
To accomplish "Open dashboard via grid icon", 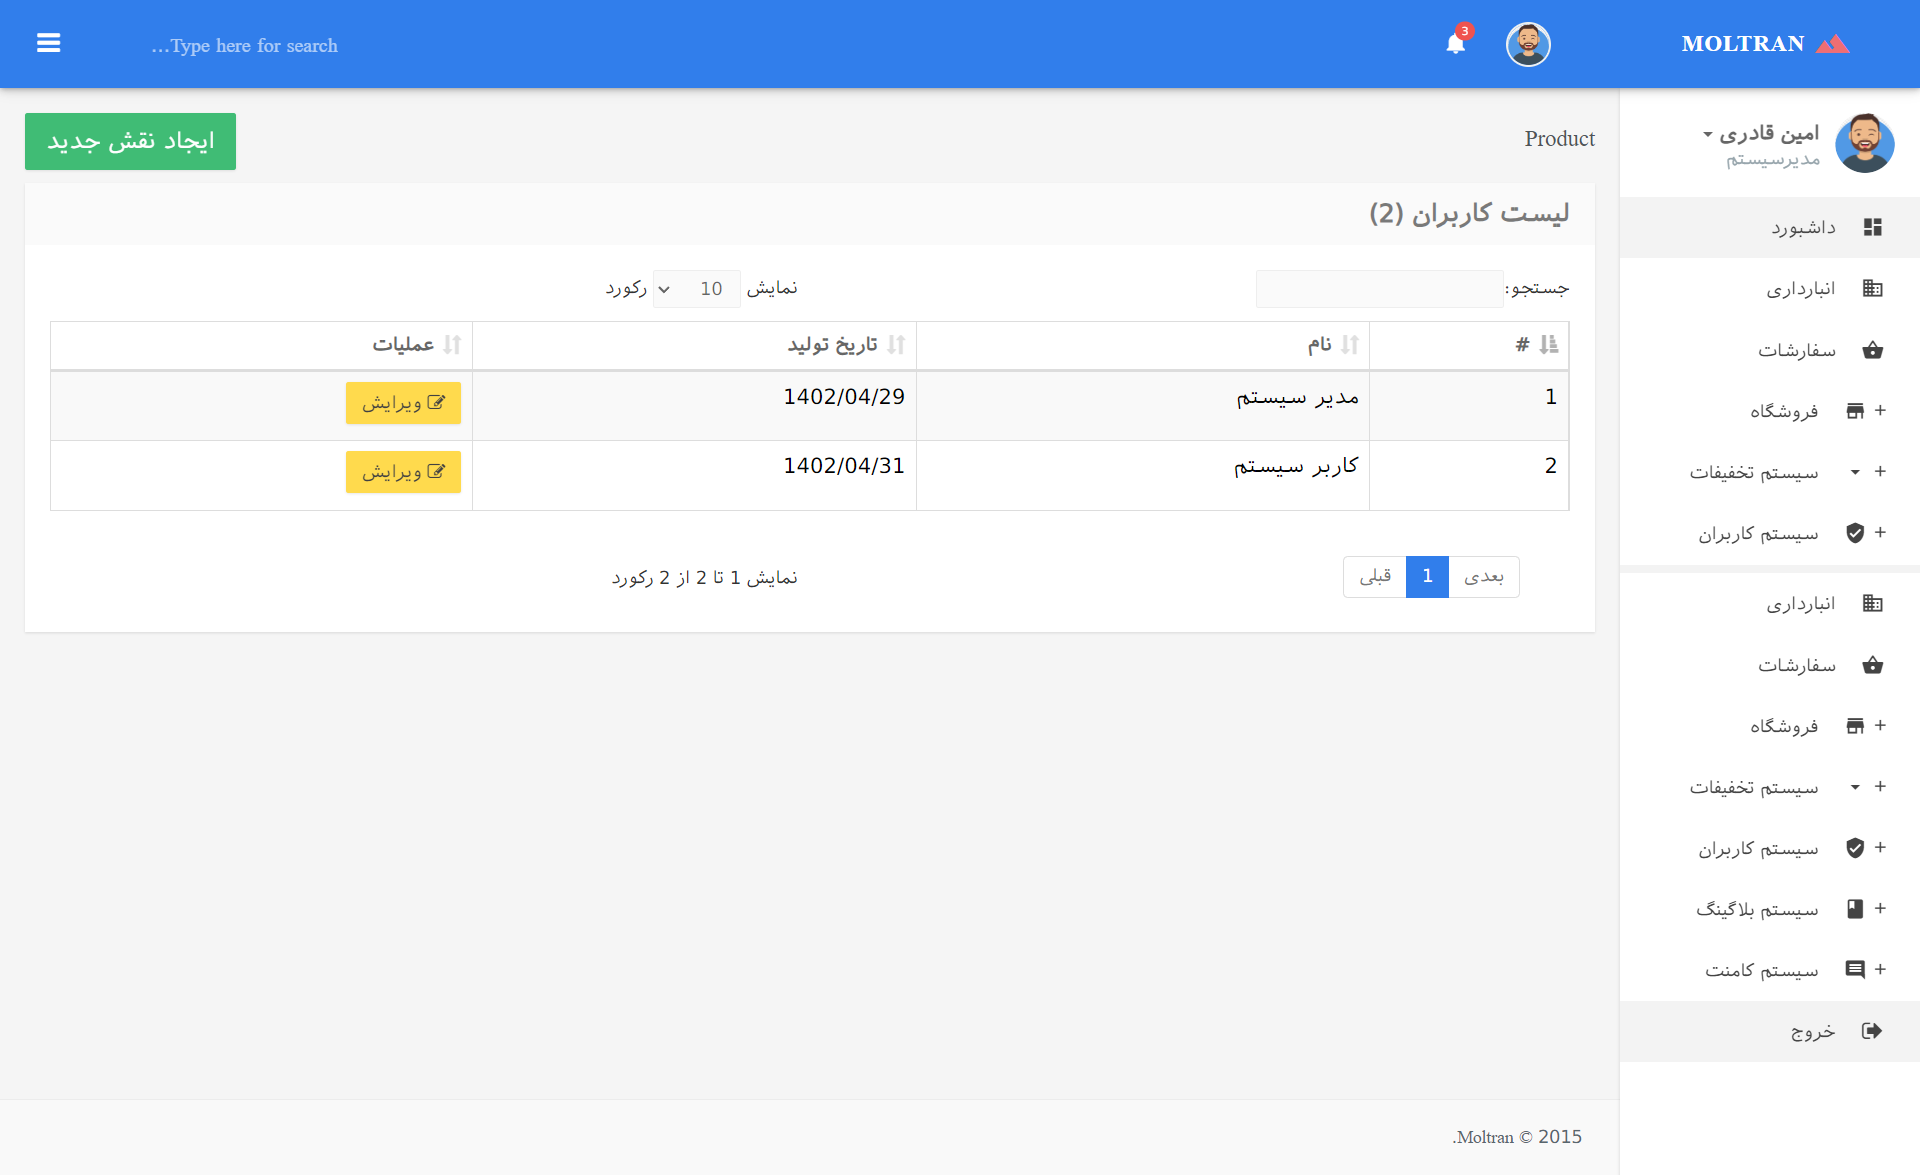I will tap(1872, 227).
